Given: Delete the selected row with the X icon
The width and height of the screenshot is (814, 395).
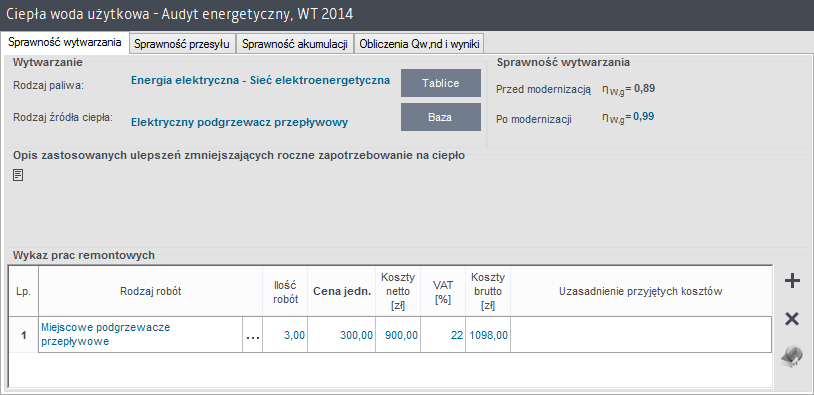Looking at the screenshot, I should pos(792,319).
